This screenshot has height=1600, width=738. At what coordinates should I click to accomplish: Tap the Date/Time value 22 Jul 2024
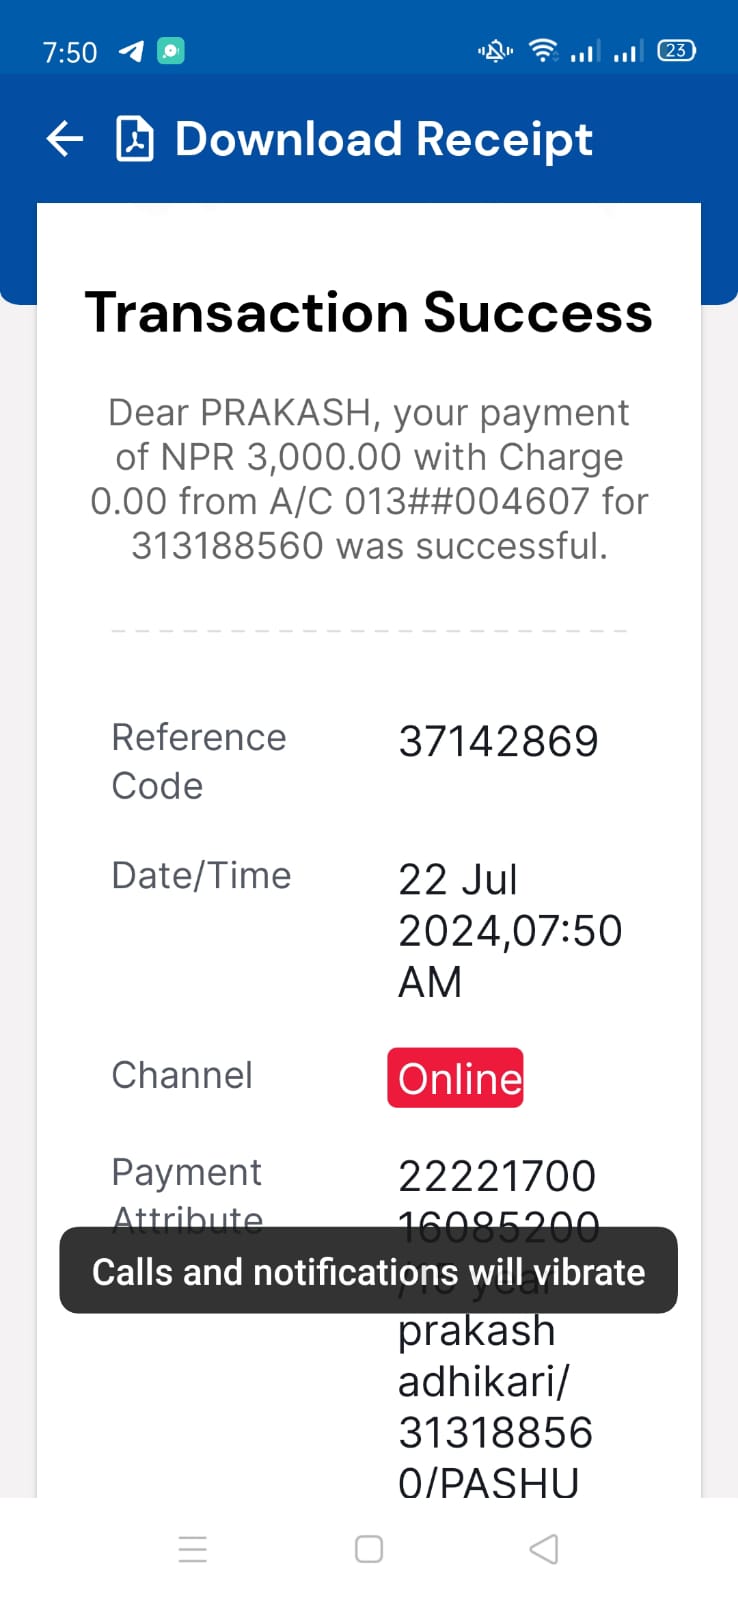(510, 931)
